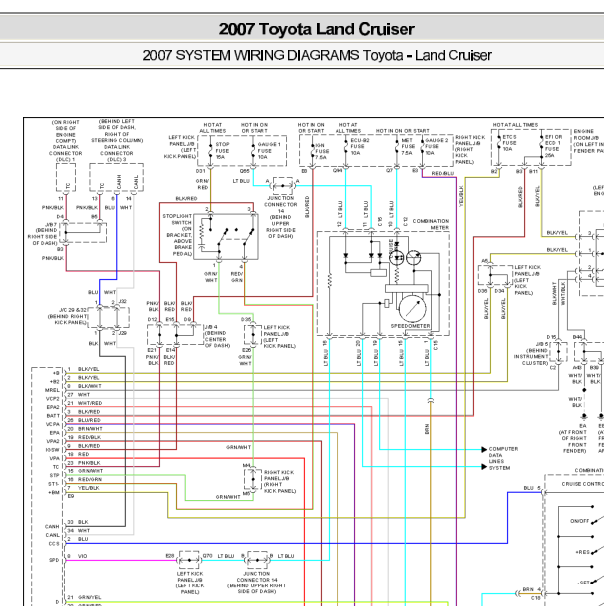Image resolution: width=604 pixels, height=606 pixels.
Task: Select the CANH pin label
Action: 52,526
